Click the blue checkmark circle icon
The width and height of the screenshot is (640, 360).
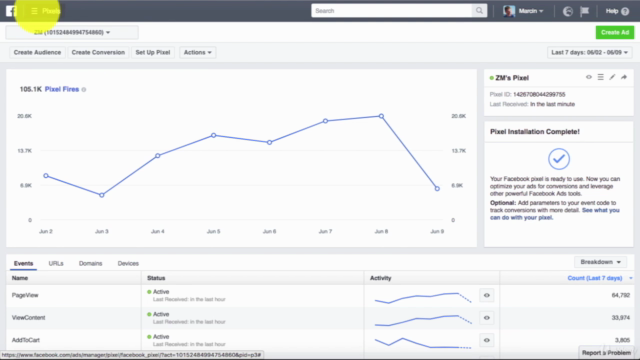(x=559, y=159)
